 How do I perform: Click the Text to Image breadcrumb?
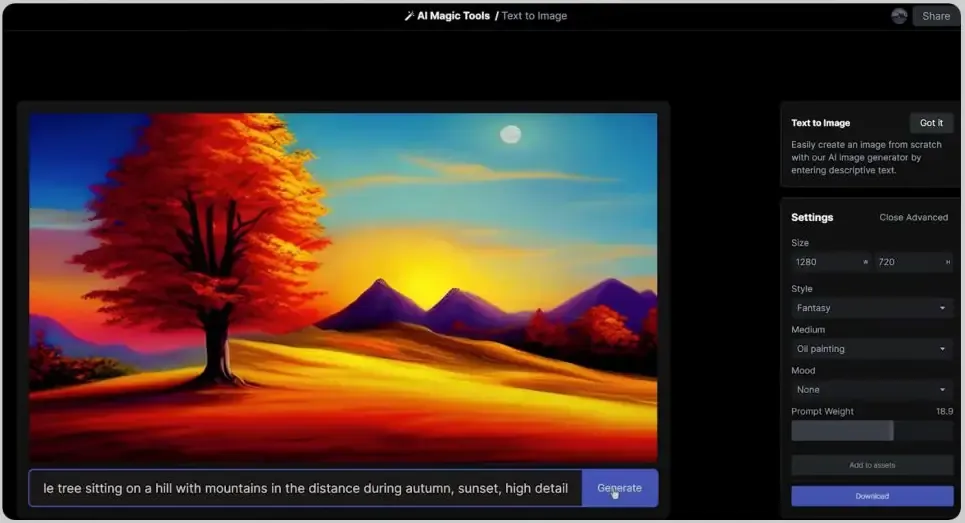[x=534, y=16]
